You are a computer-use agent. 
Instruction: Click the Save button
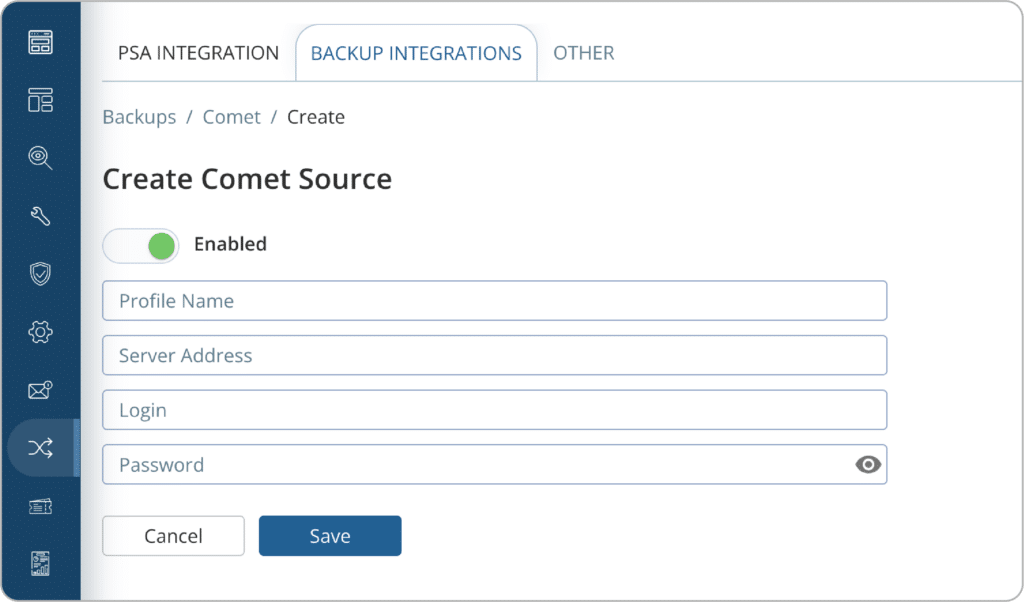click(330, 536)
